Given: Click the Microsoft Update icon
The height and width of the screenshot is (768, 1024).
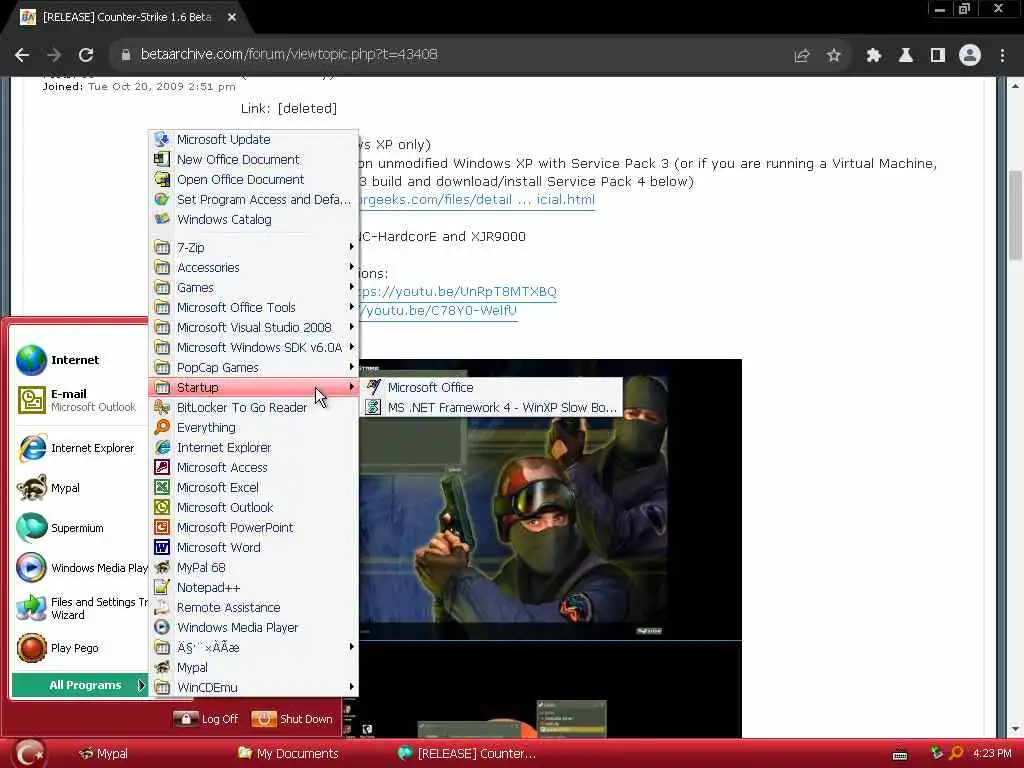Looking at the screenshot, I should click(162, 139).
